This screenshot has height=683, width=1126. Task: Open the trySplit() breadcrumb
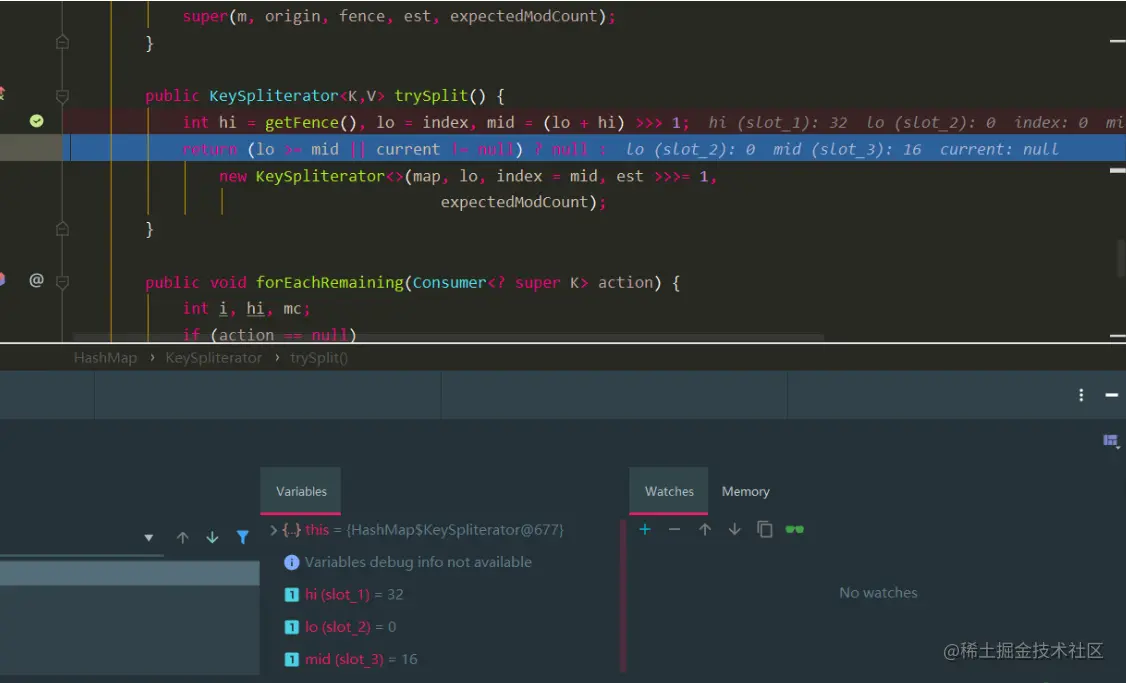click(x=318, y=358)
